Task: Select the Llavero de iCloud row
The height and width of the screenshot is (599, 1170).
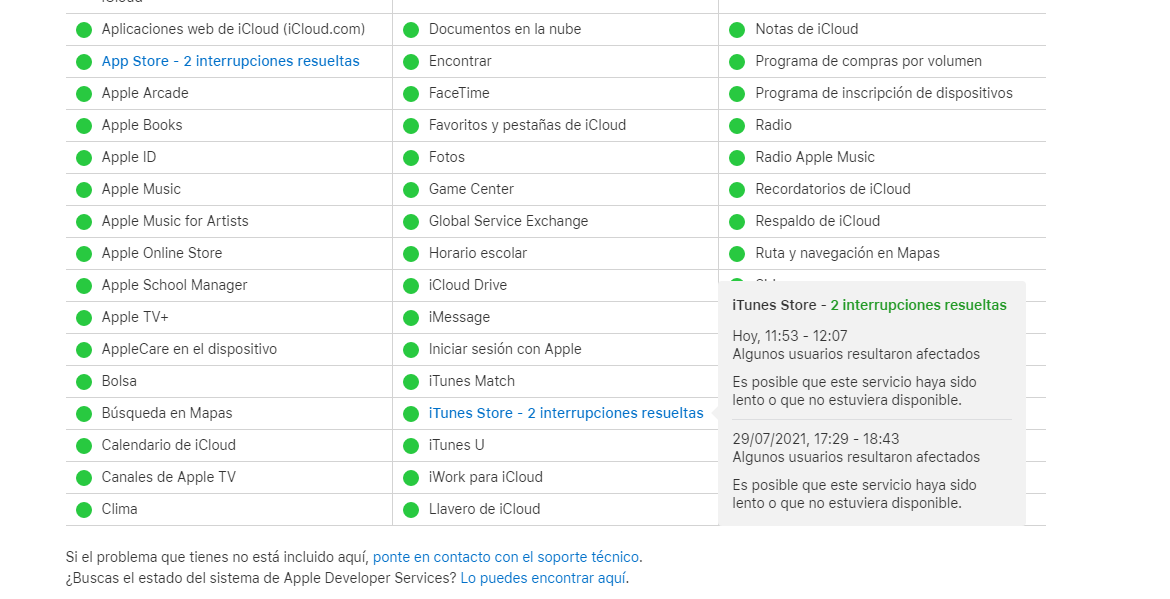Action: tap(484, 509)
